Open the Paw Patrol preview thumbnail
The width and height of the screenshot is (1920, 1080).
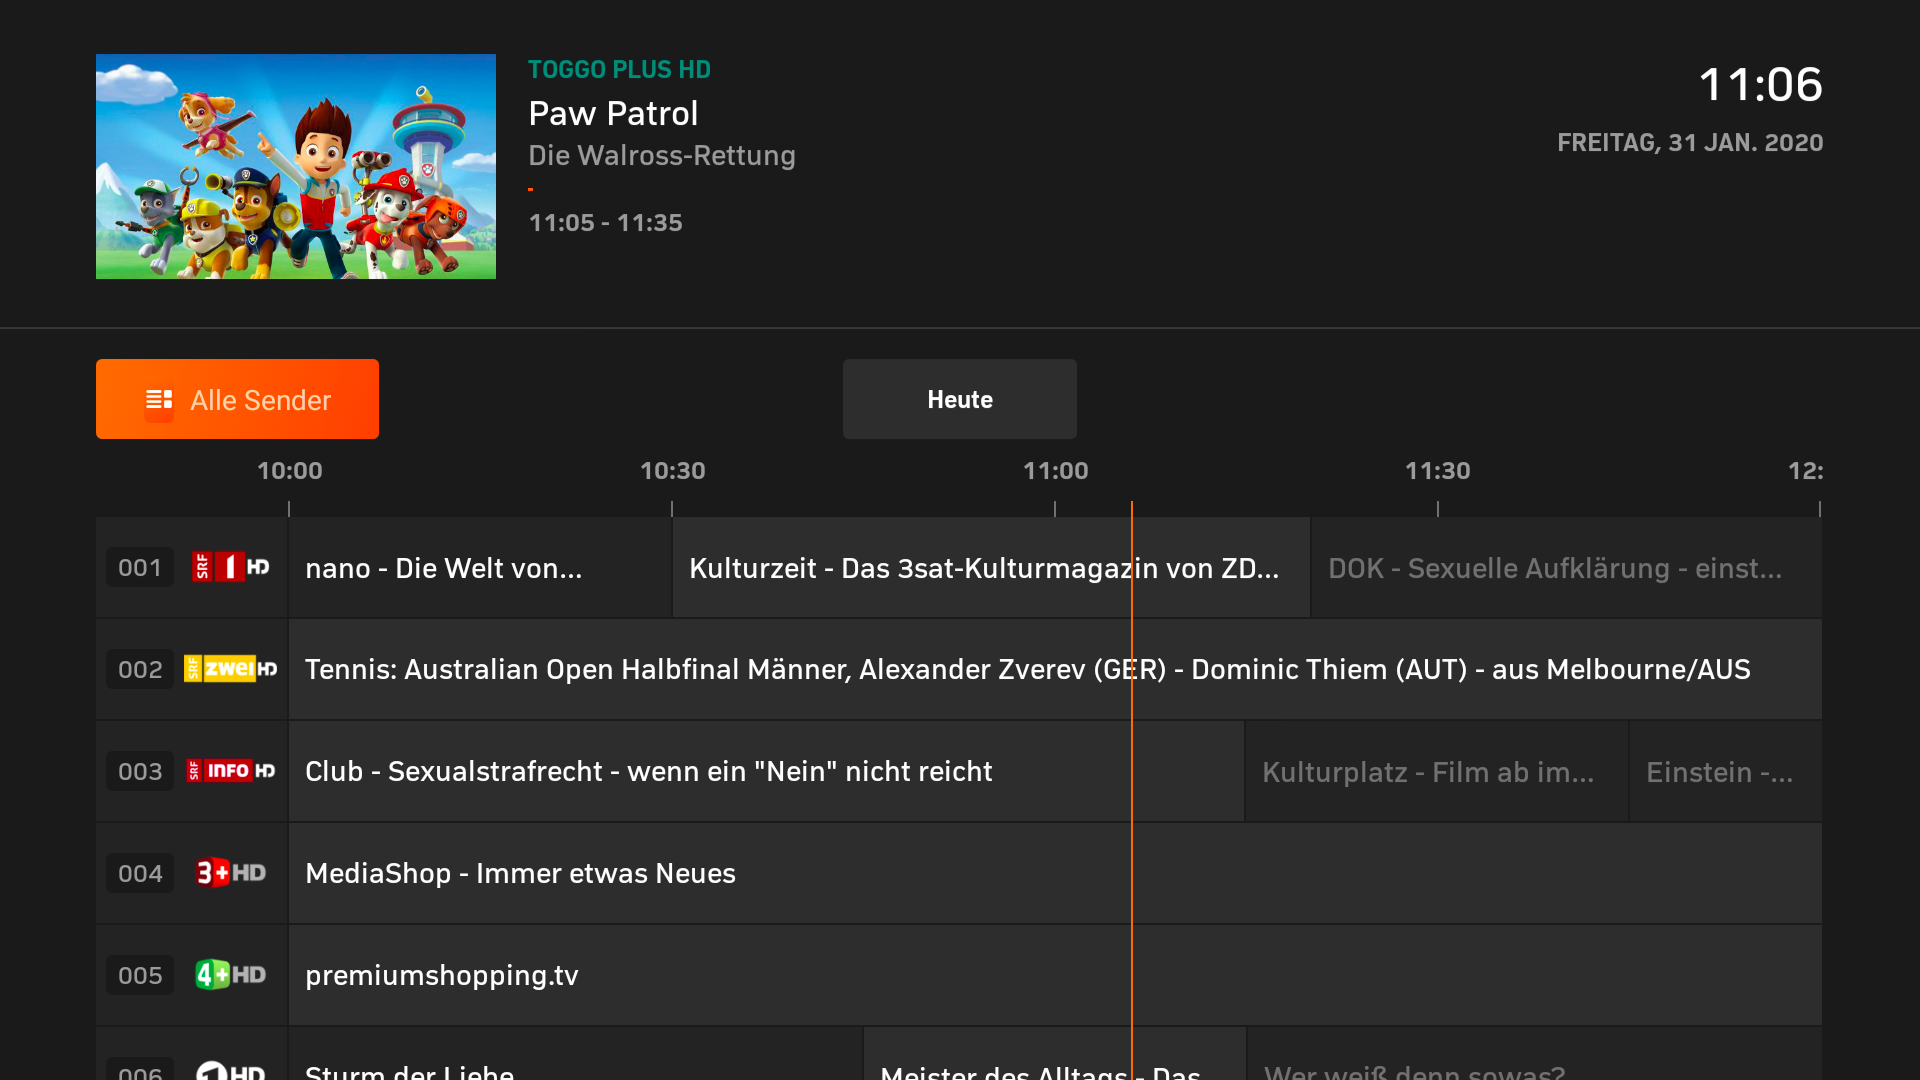click(296, 166)
